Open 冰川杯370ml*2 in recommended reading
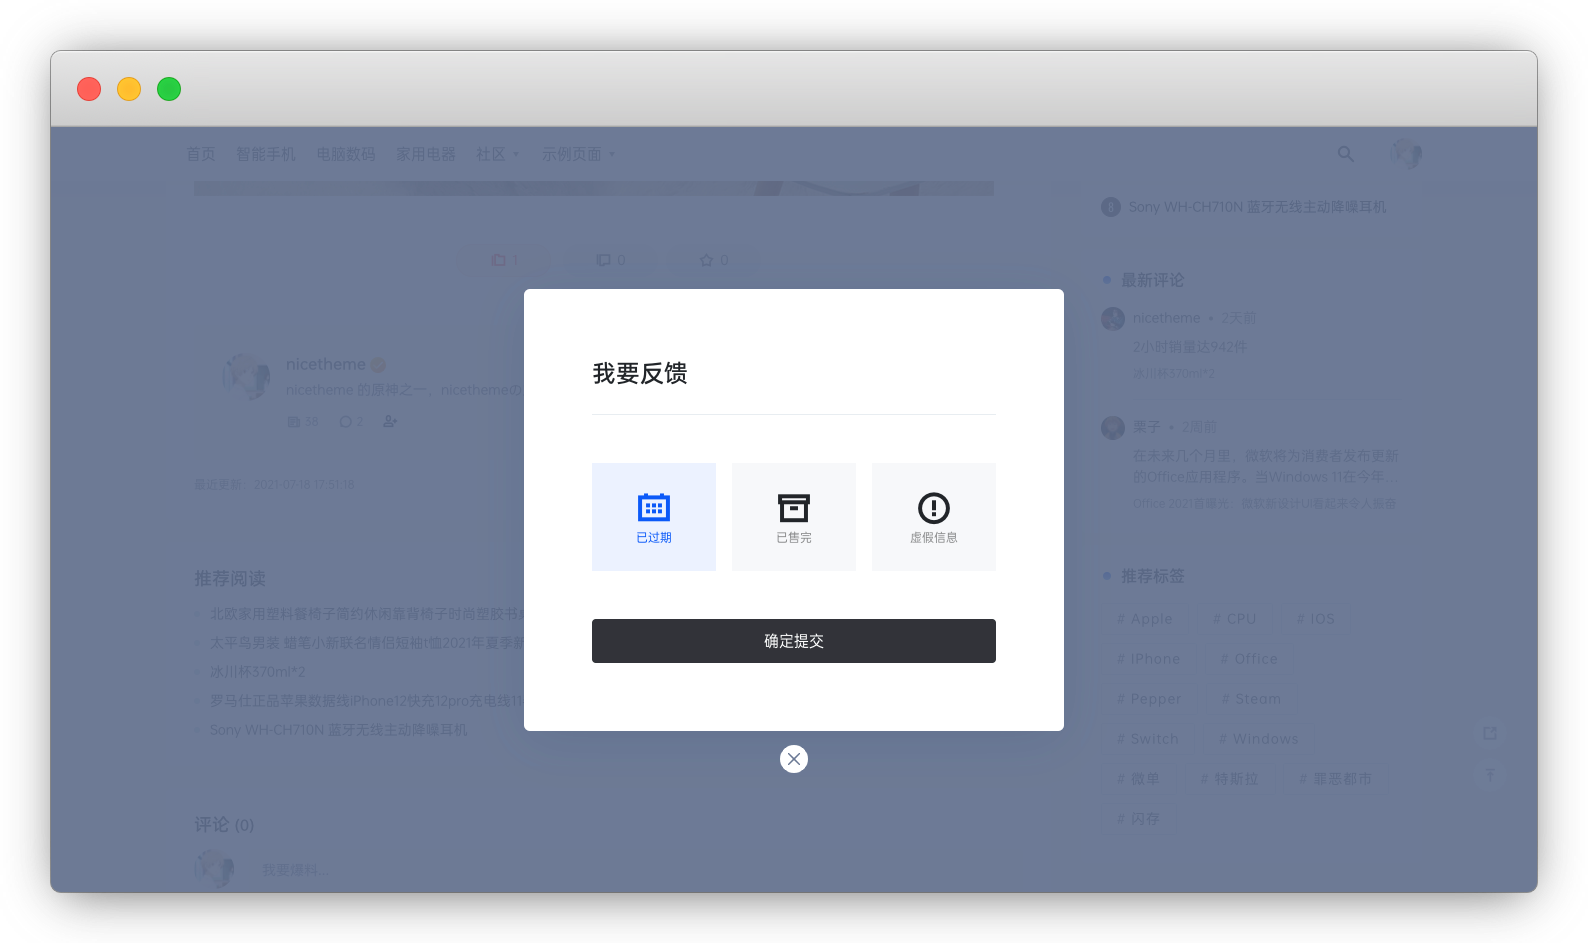 258,672
